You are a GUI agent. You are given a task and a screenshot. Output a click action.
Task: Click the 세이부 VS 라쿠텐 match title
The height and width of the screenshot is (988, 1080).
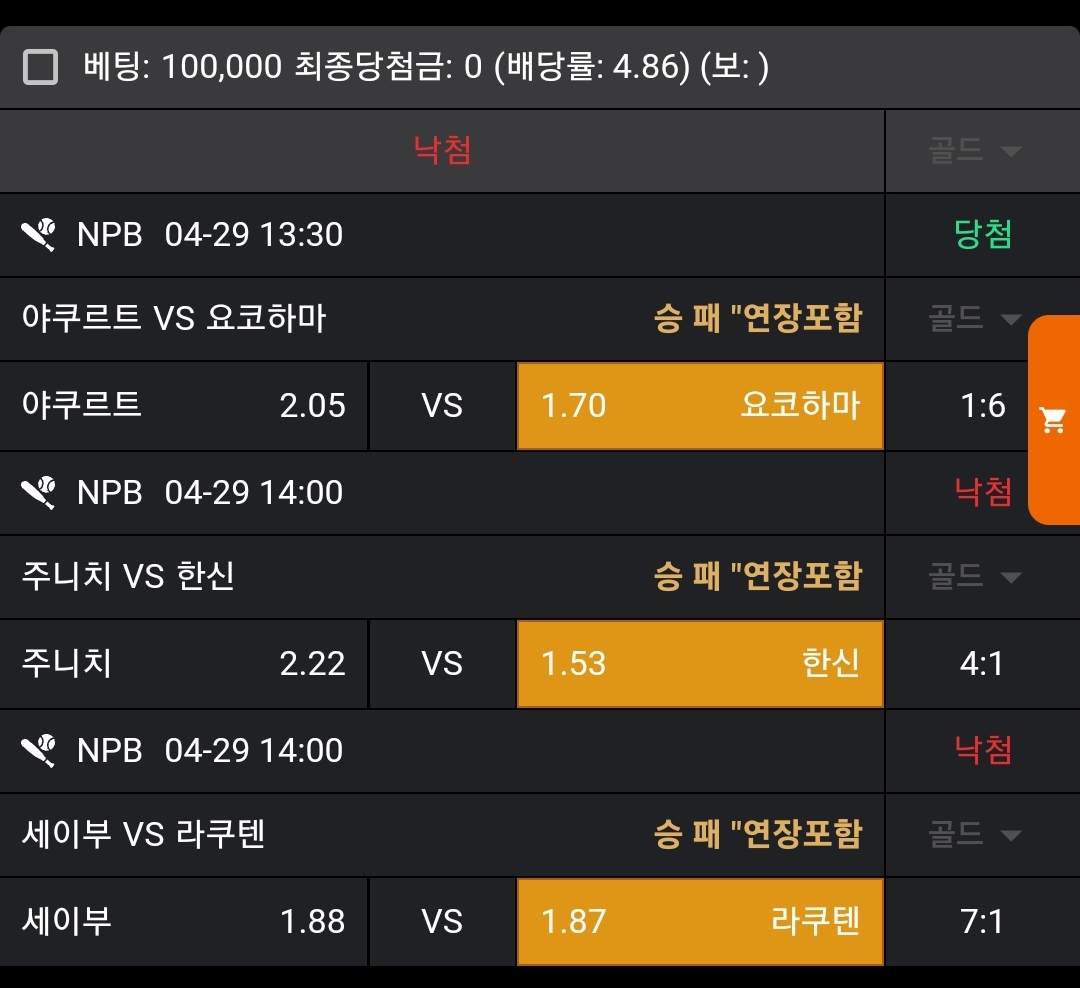point(144,835)
